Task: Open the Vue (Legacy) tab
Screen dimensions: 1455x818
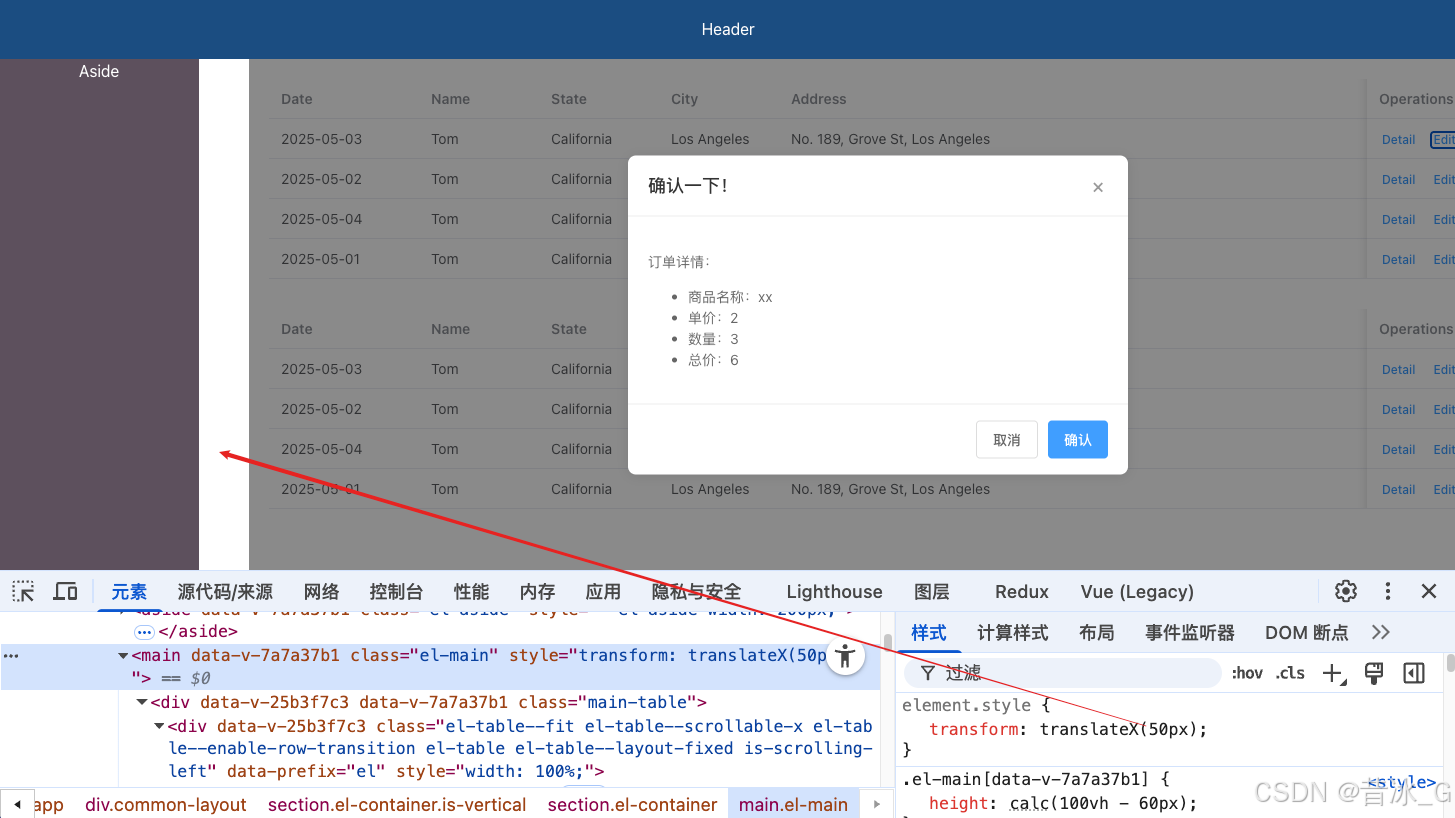Action: coord(1137,592)
